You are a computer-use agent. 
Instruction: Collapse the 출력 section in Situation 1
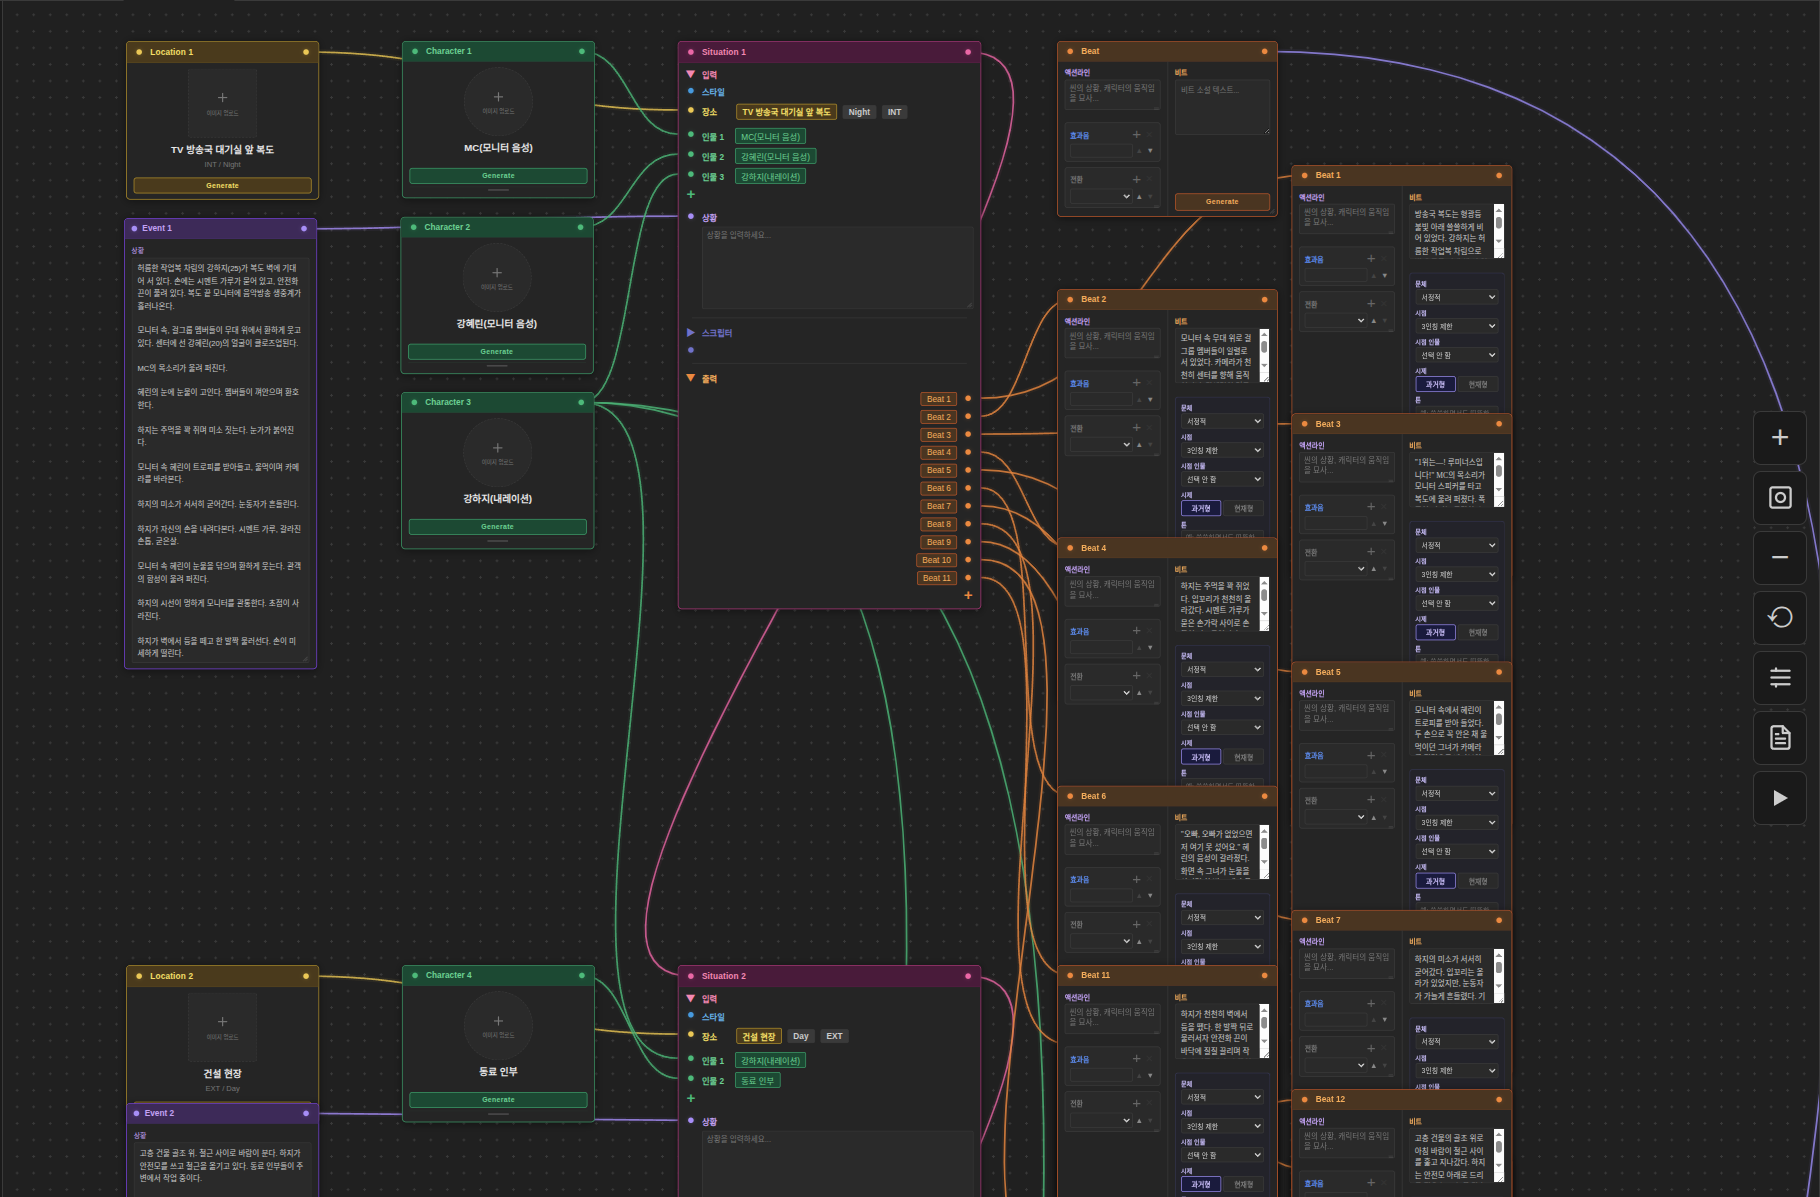(691, 378)
